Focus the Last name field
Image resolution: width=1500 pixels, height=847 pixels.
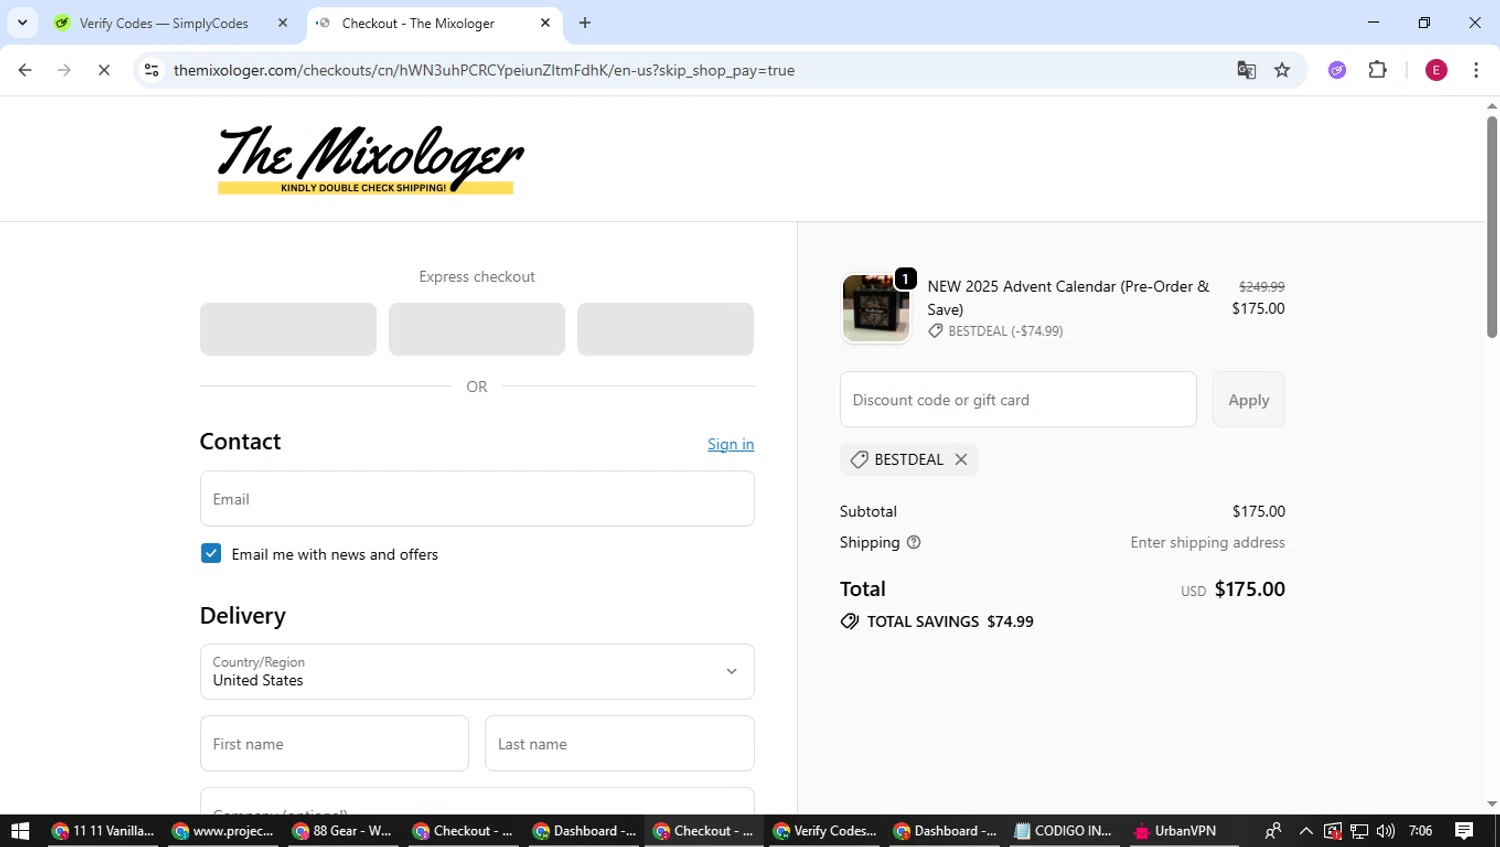point(620,744)
